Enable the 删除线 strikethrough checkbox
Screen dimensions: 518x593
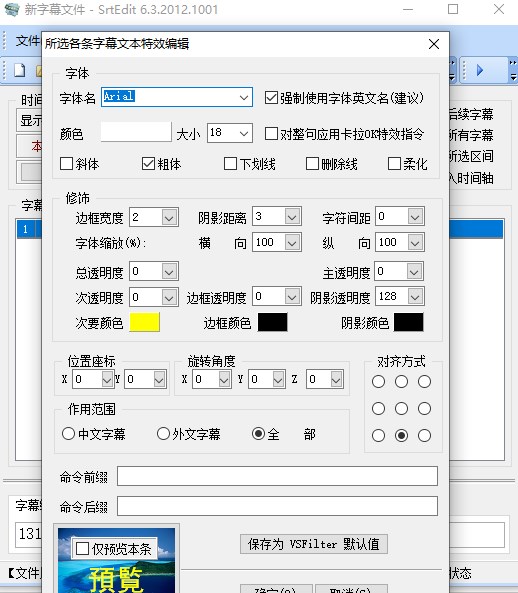pyautogui.click(x=312, y=164)
